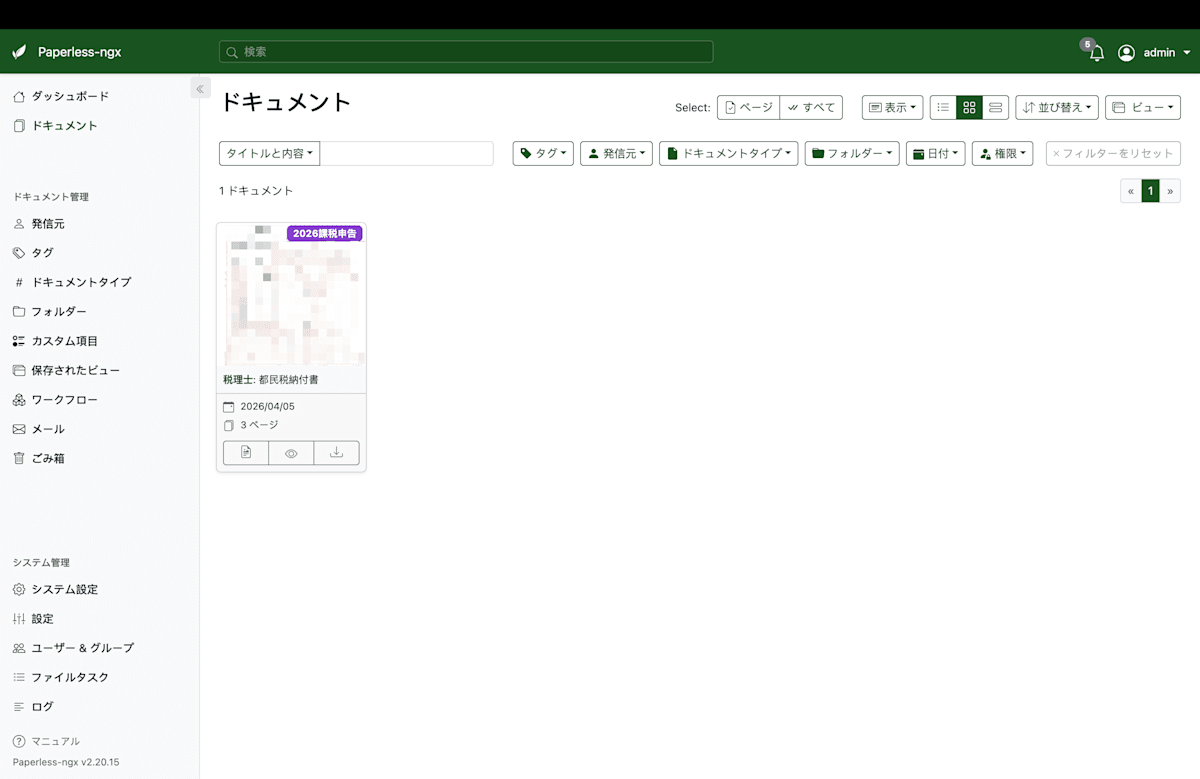Click Paperless-ngx v2.20.15 version text
This screenshot has width=1200, height=779.
point(66,762)
